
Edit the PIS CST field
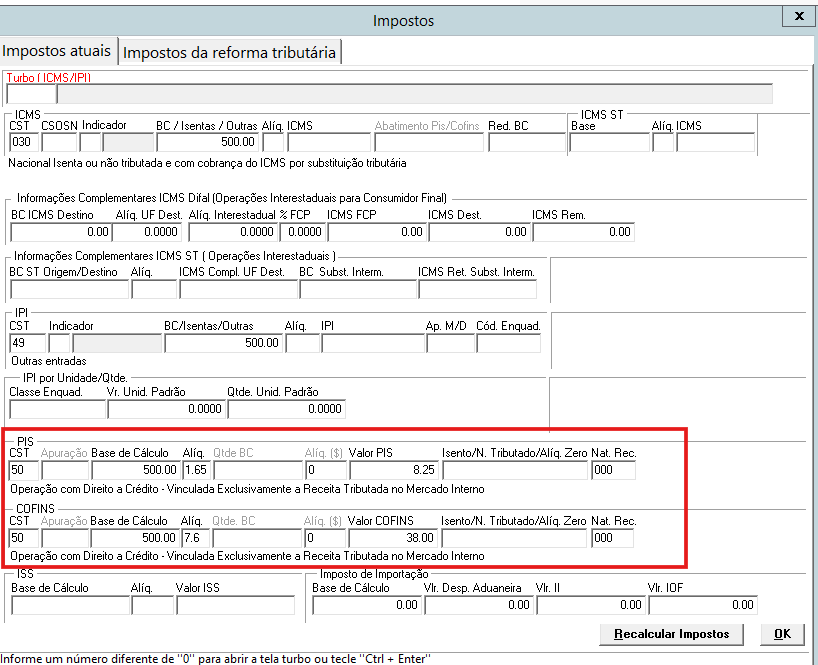23,470
